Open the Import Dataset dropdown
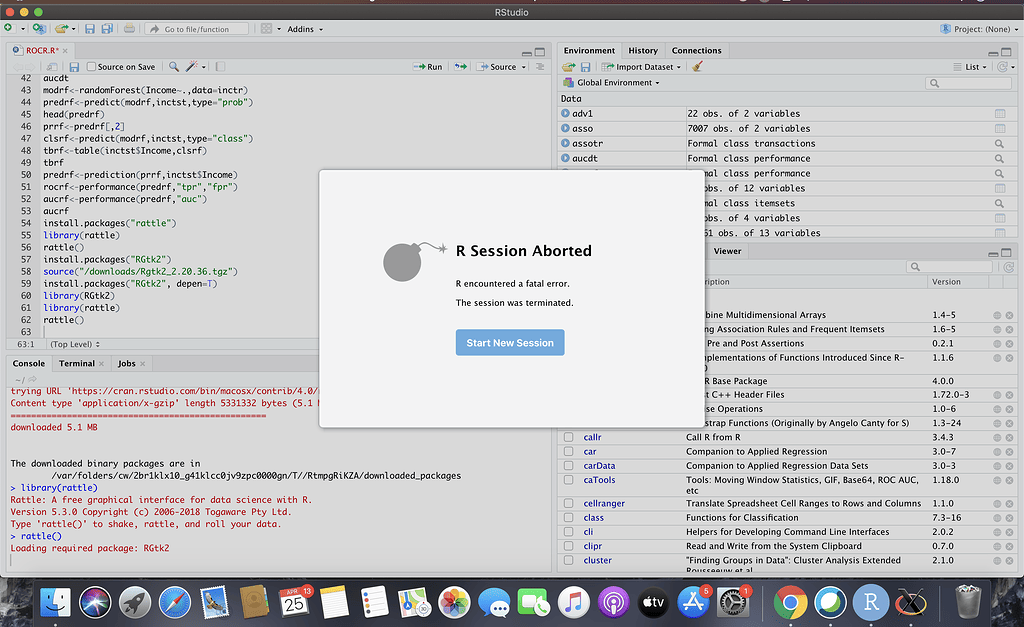The width and height of the screenshot is (1024, 627). tap(641, 67)
